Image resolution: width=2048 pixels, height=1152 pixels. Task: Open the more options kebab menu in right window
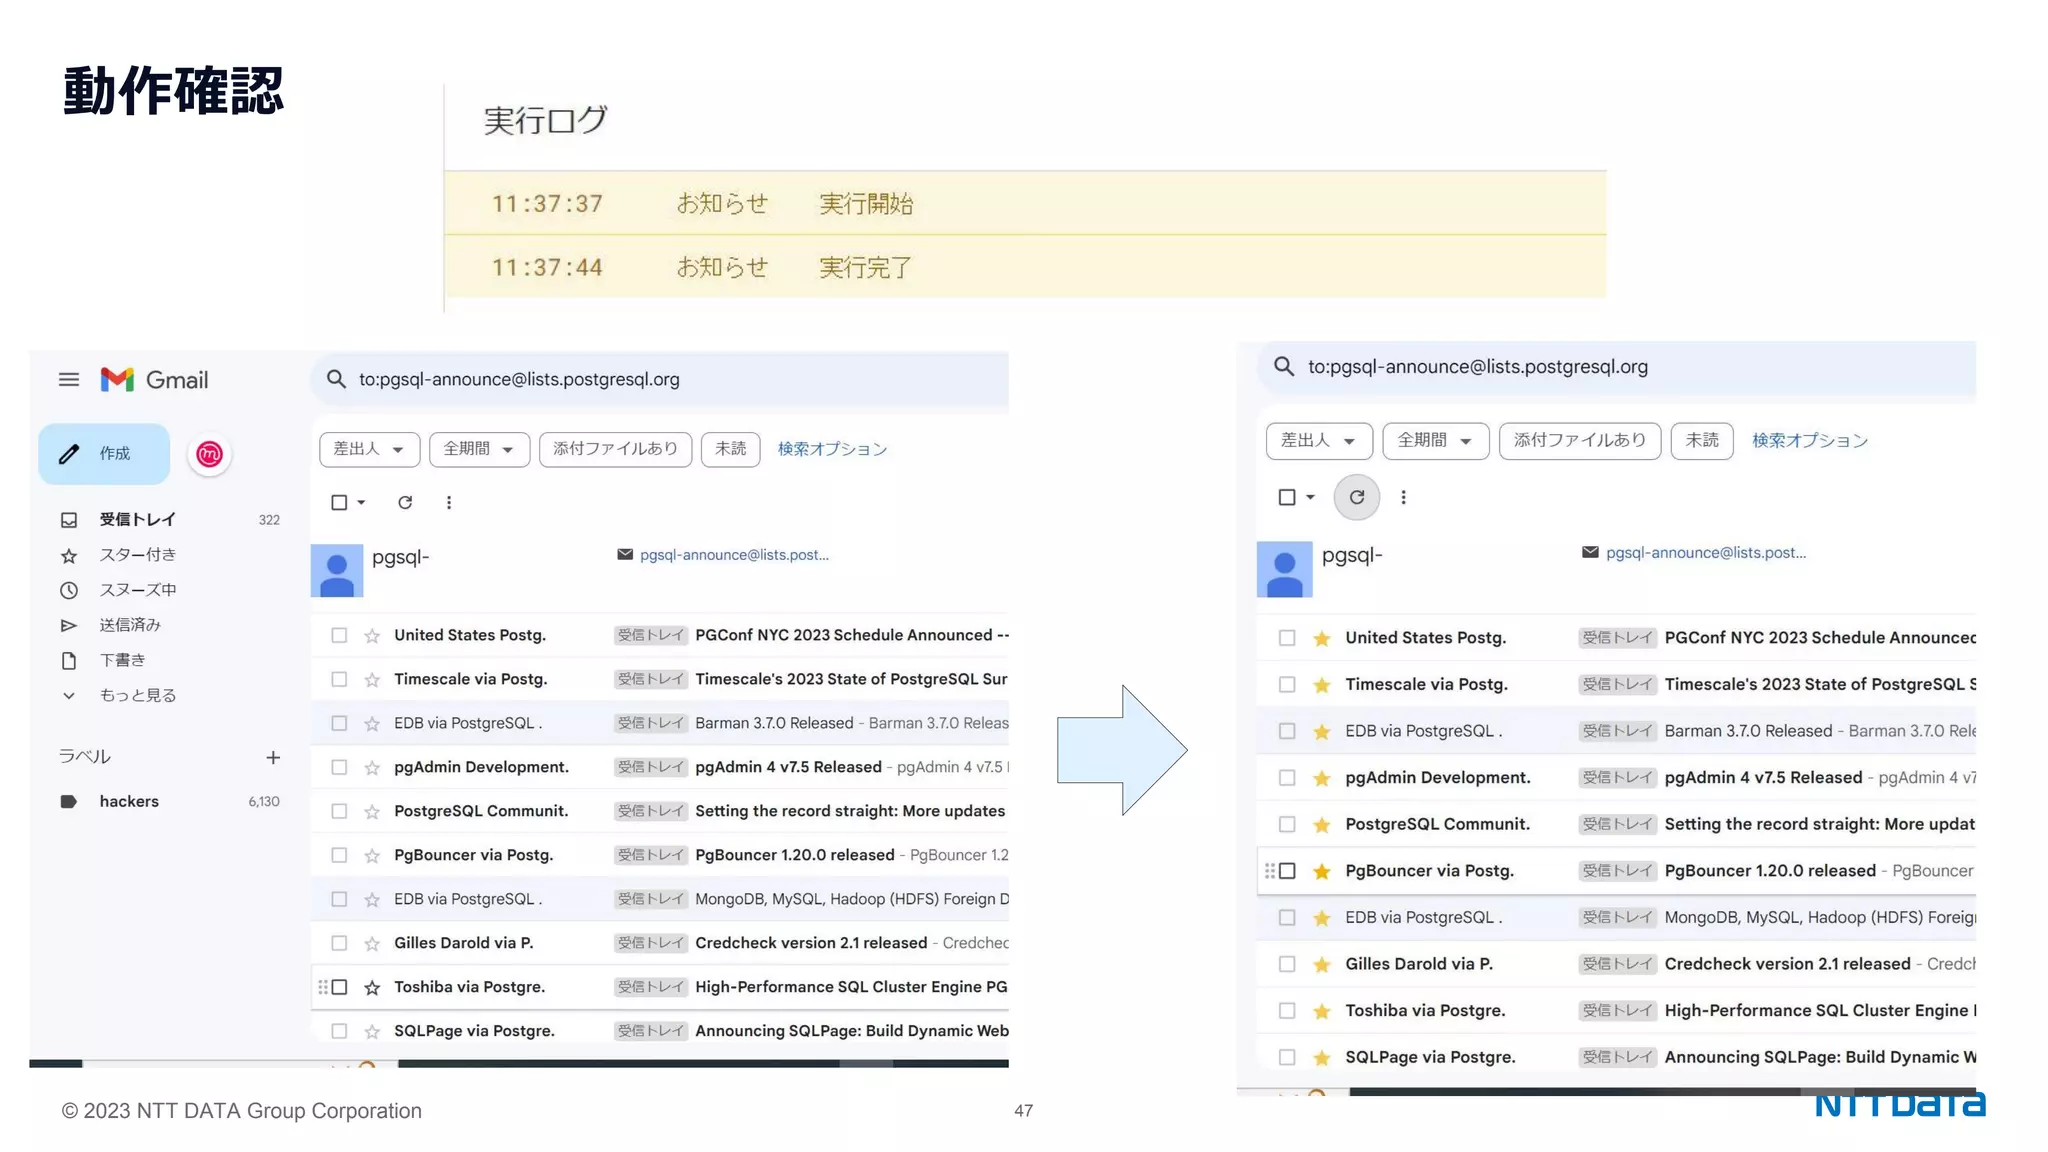point(1403,497)
